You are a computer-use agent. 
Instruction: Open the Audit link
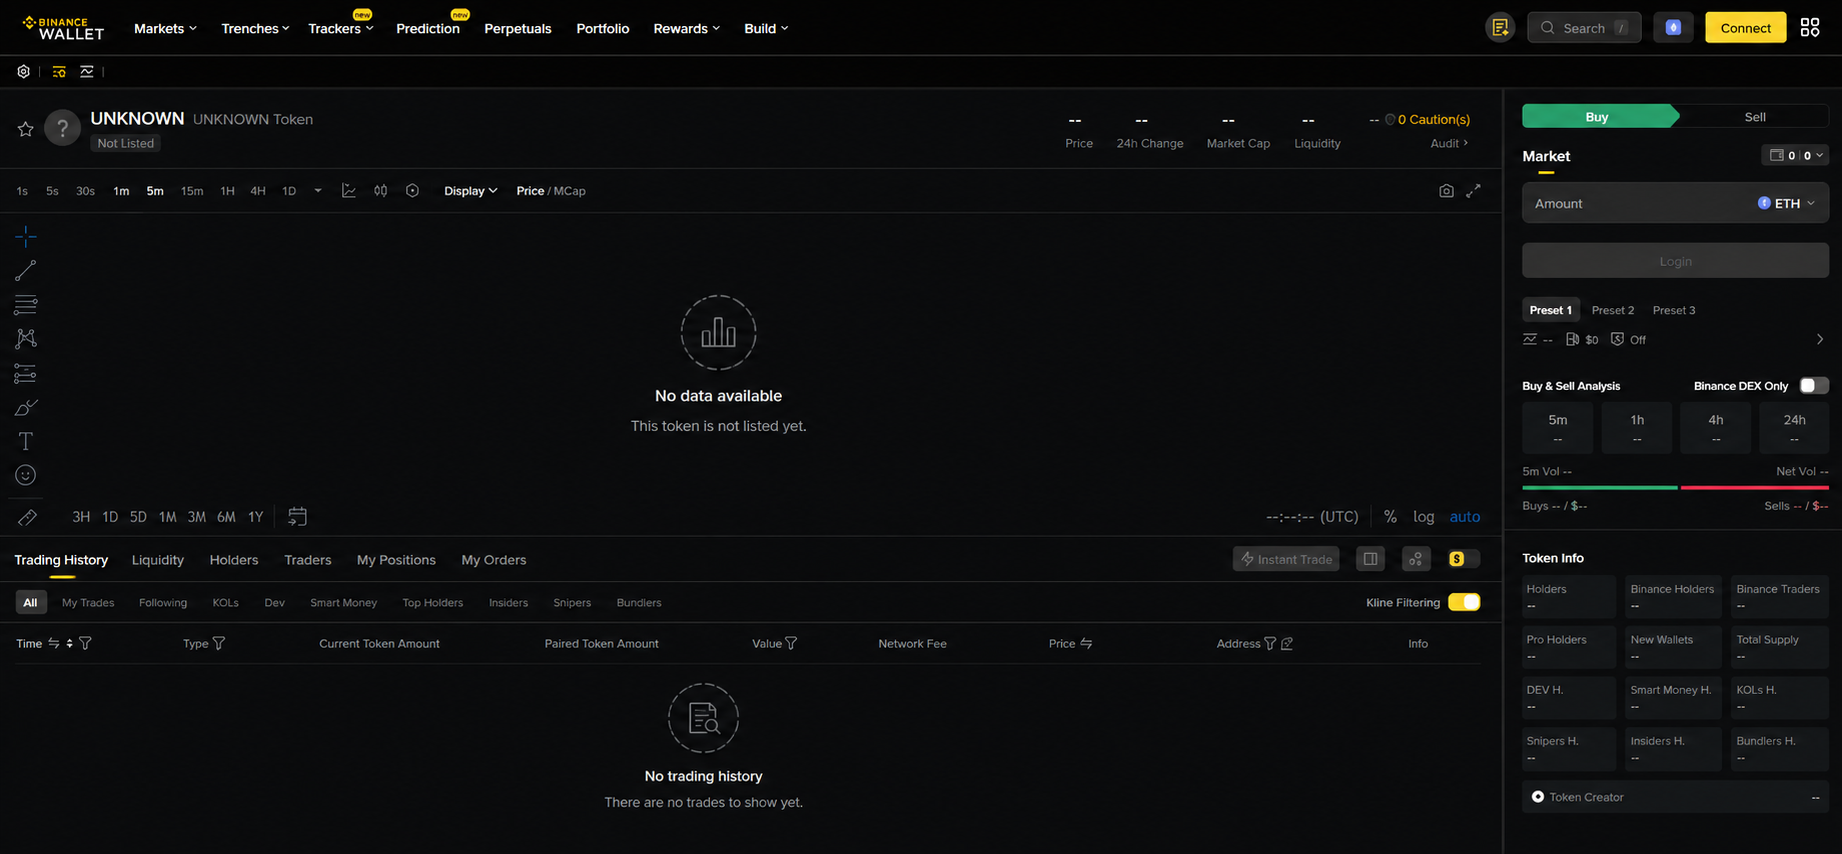pyautogui.click(x=1449, y=143)
